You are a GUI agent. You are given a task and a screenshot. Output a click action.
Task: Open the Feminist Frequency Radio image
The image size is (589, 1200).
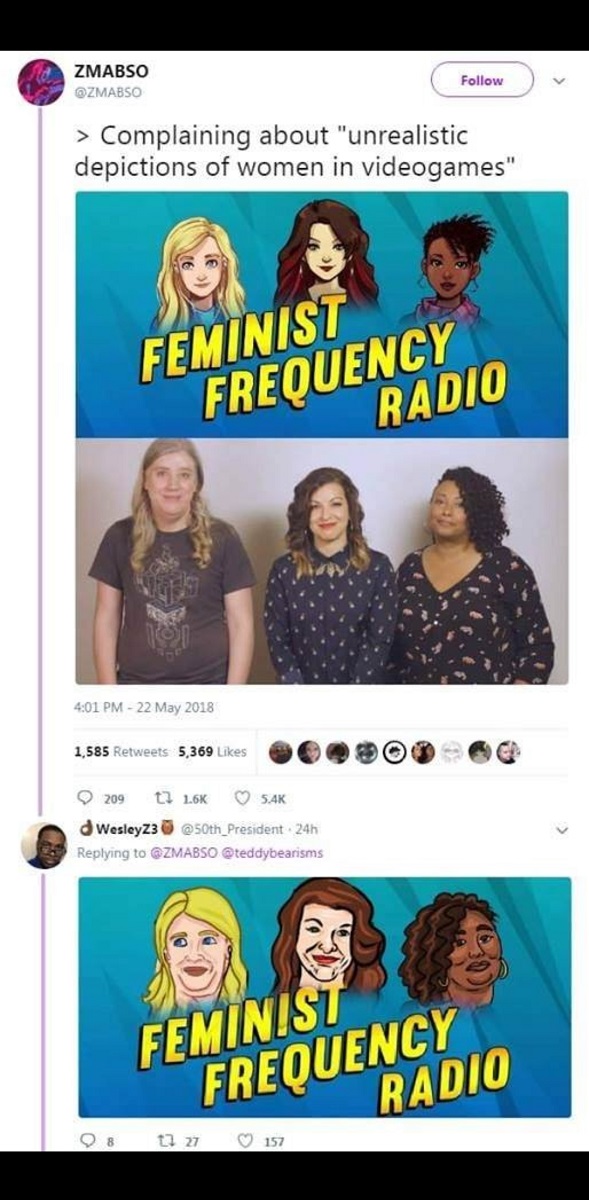coord(322,437)
